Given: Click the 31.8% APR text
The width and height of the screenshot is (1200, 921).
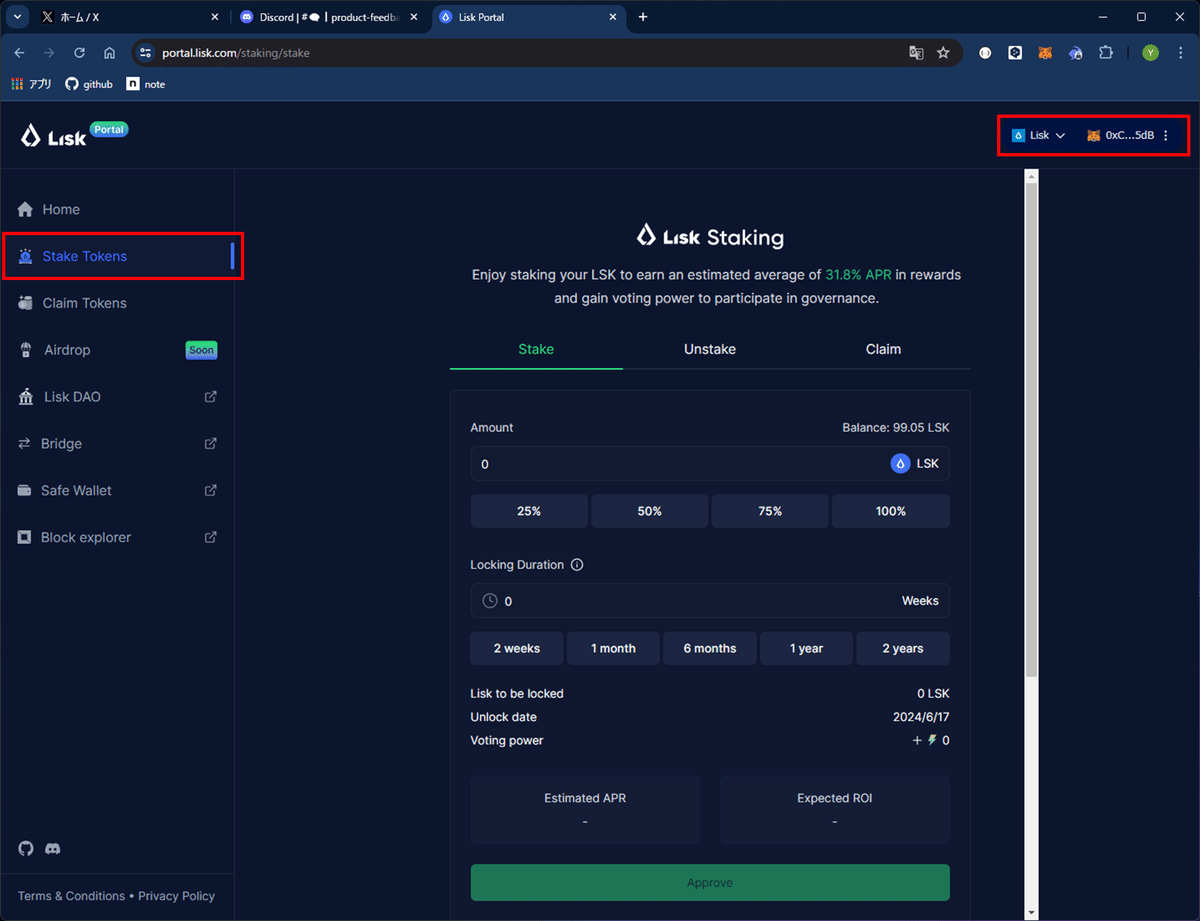Looking at the screenshot, I should [858, 274].
